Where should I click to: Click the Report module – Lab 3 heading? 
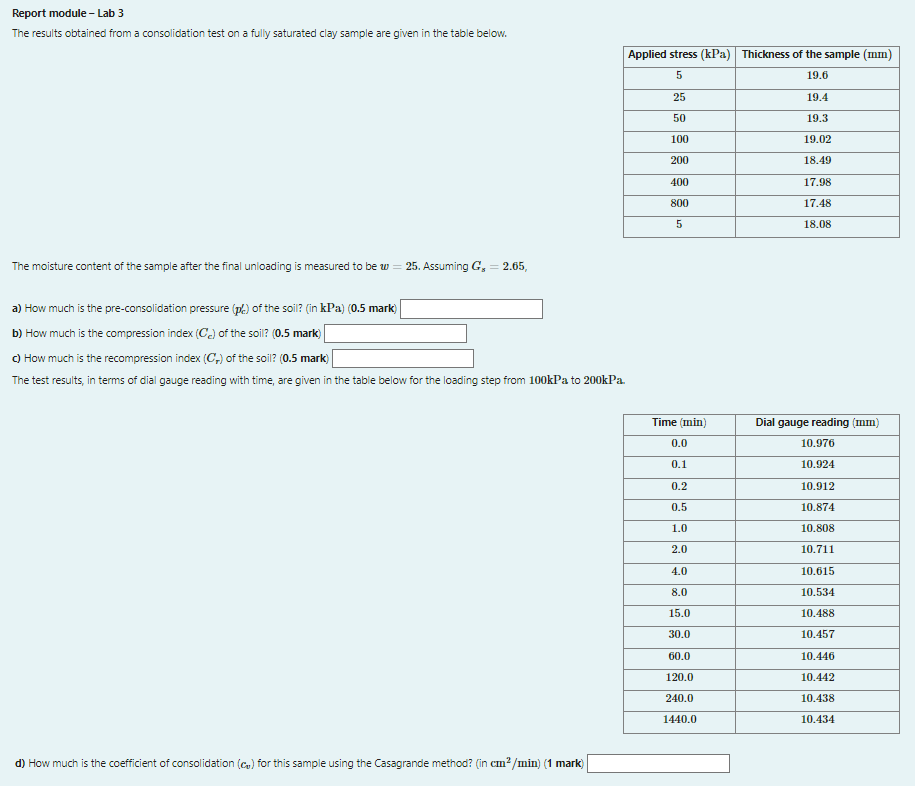click(56, 13)
